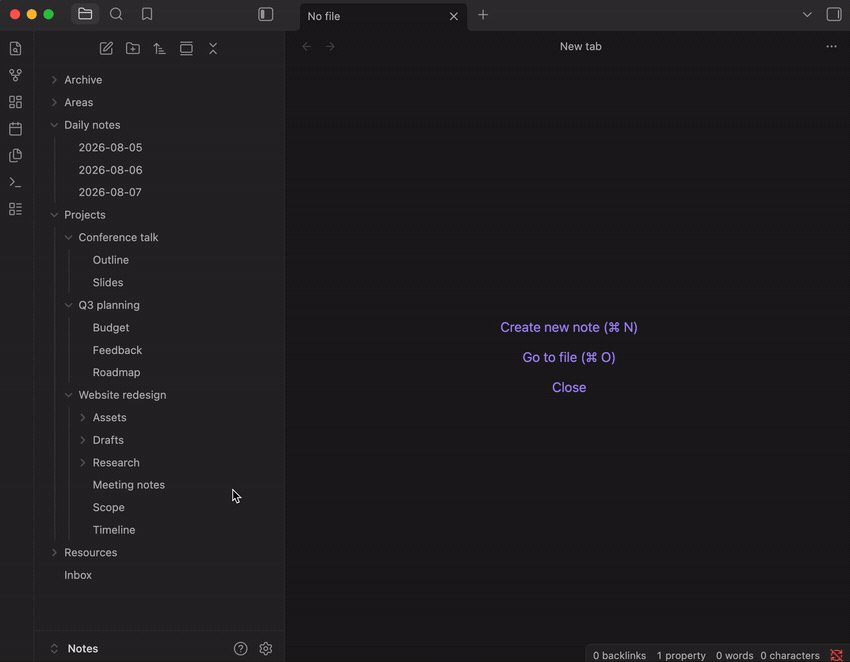Click the auto-reveal current file icon
850x662 pixels.
186,48
